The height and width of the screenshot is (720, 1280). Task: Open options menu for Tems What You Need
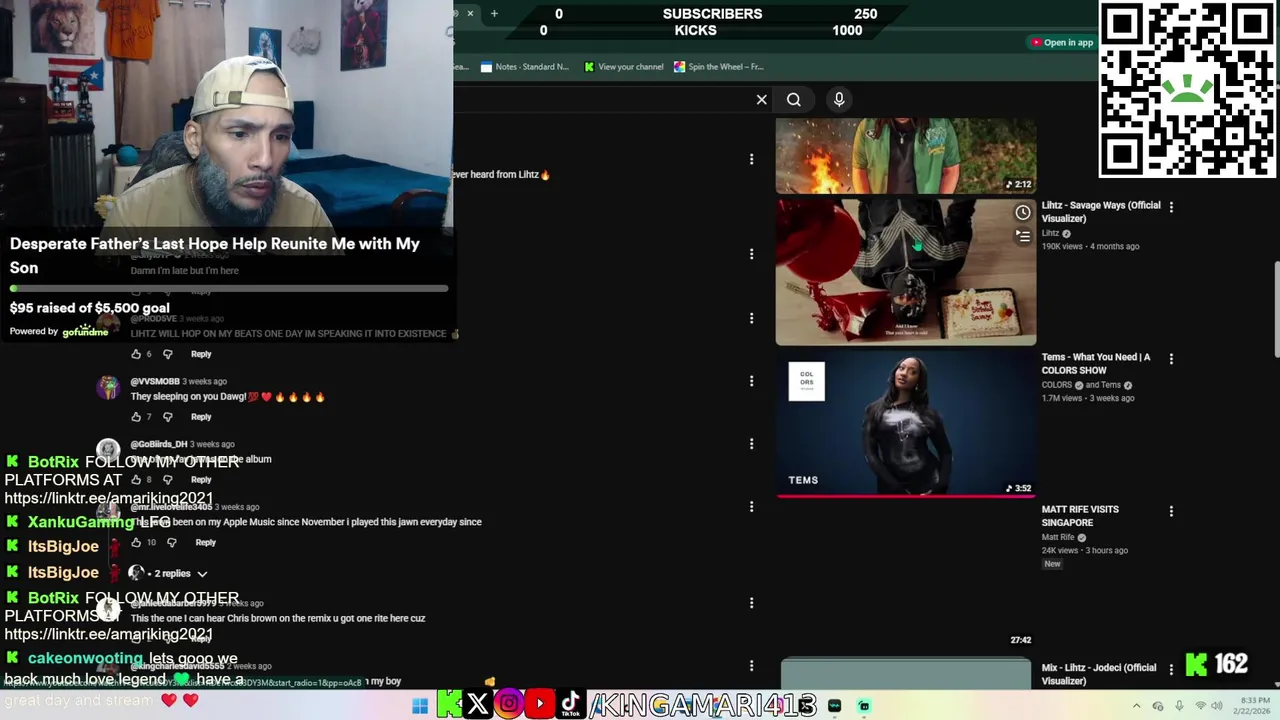(1171, 358)
